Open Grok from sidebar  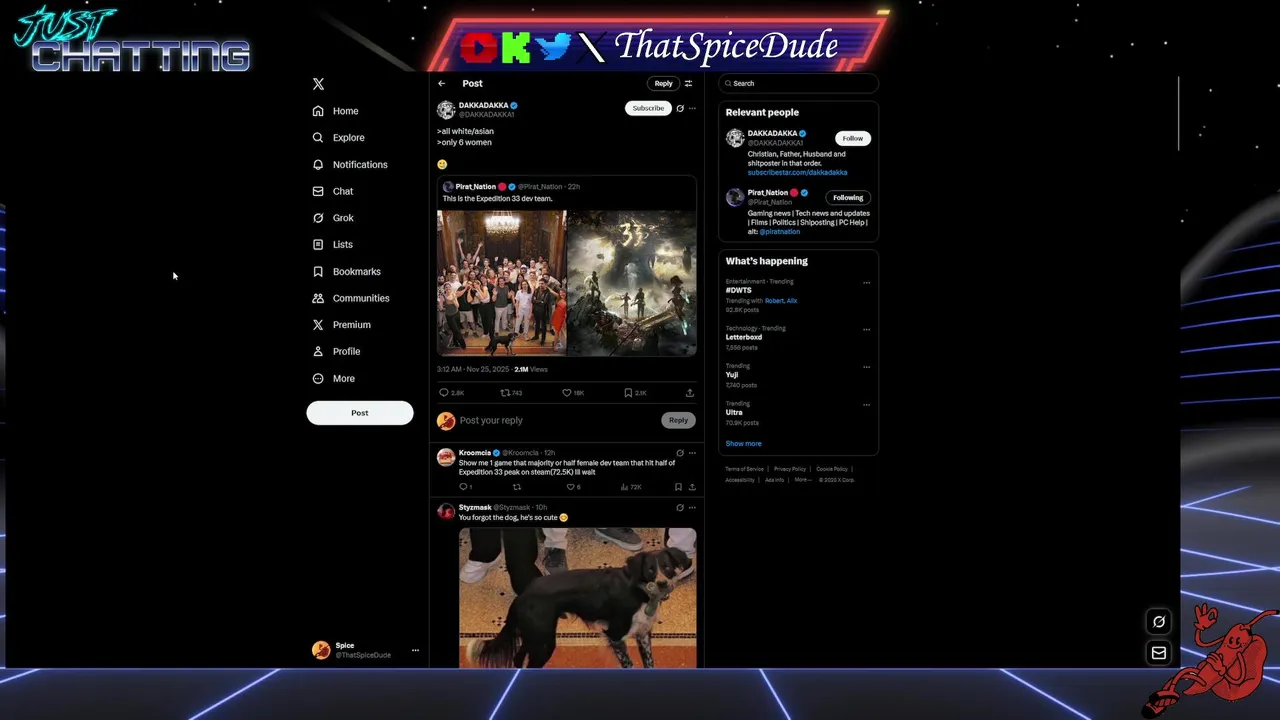(x=333, y=218)
